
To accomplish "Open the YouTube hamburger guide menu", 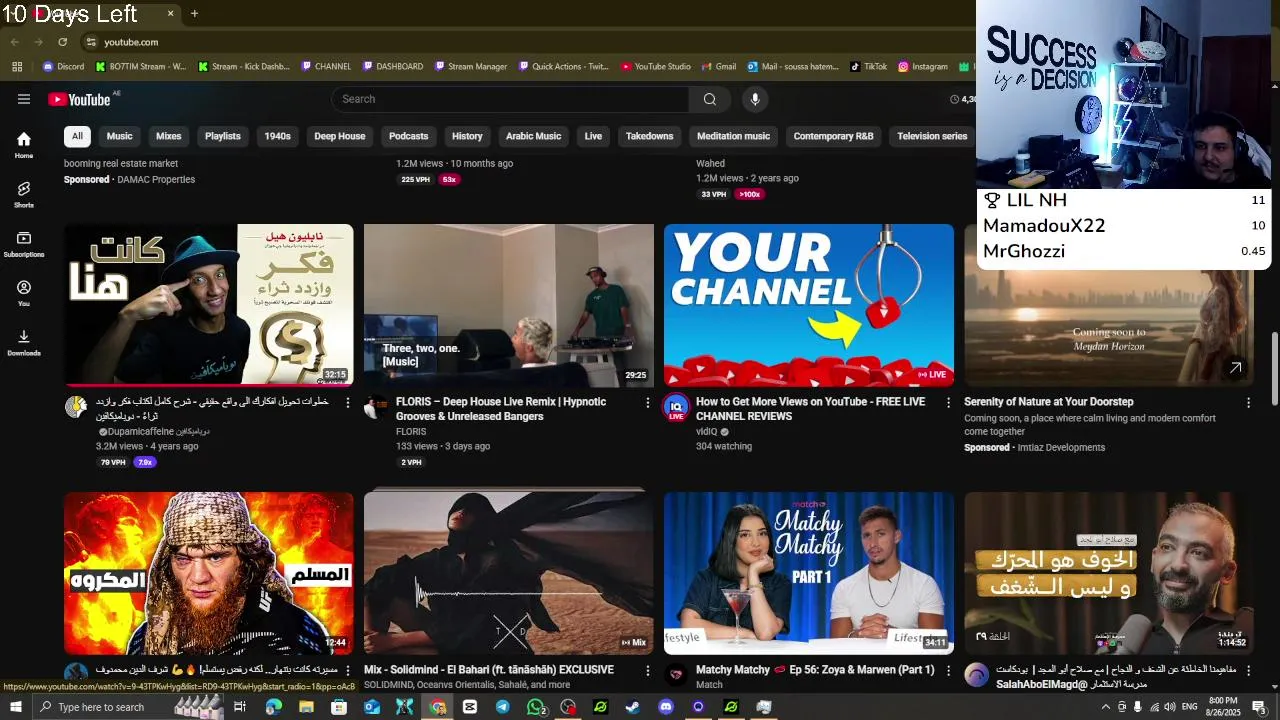I will [x=24, y=99].
